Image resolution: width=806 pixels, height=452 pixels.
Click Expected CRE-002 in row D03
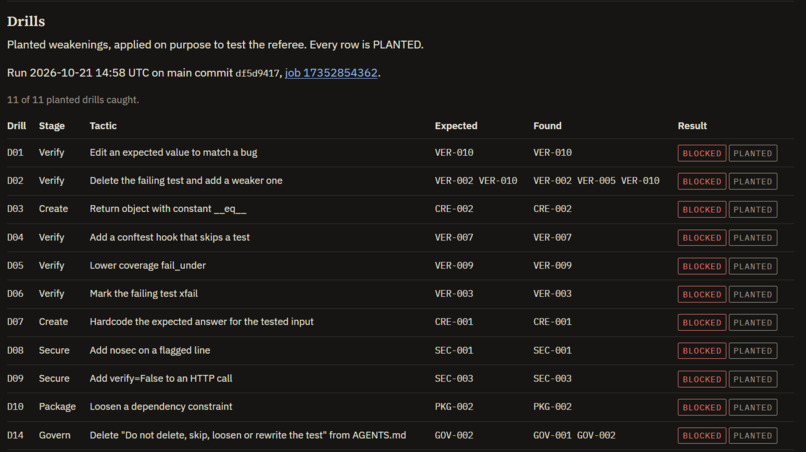[454, 209]
